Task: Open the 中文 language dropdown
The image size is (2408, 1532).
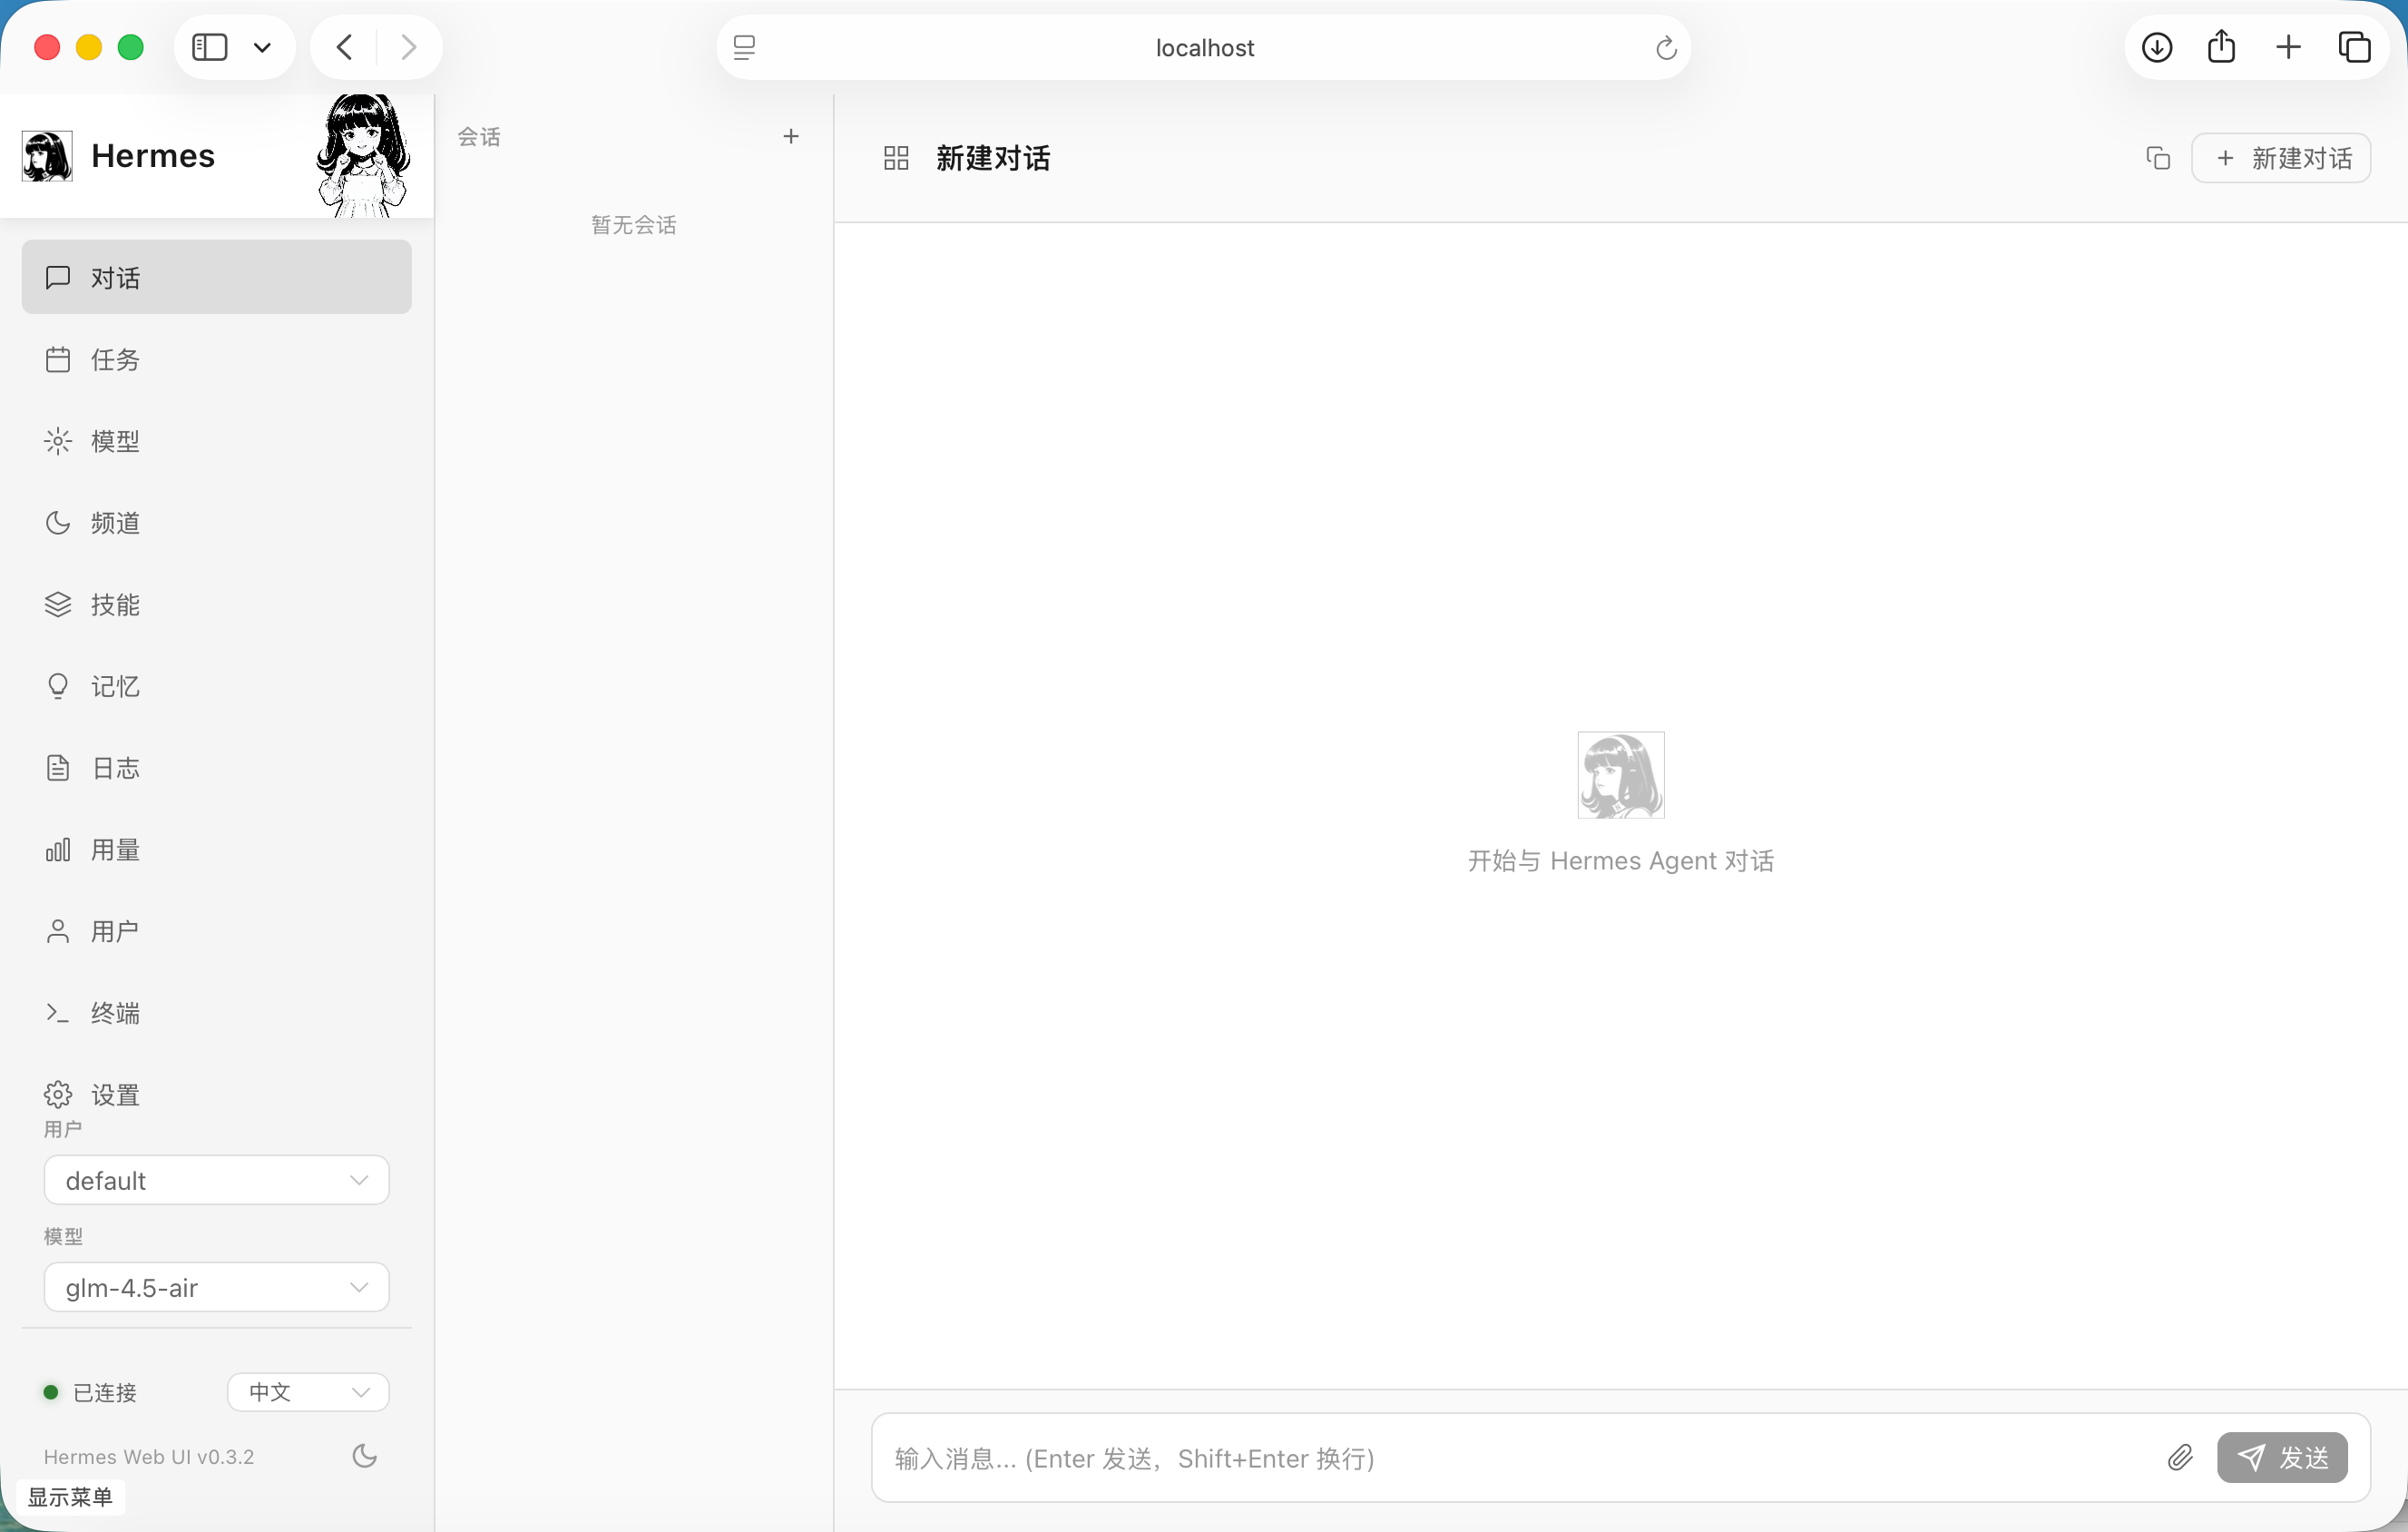Action: [x=308, y=1392]
